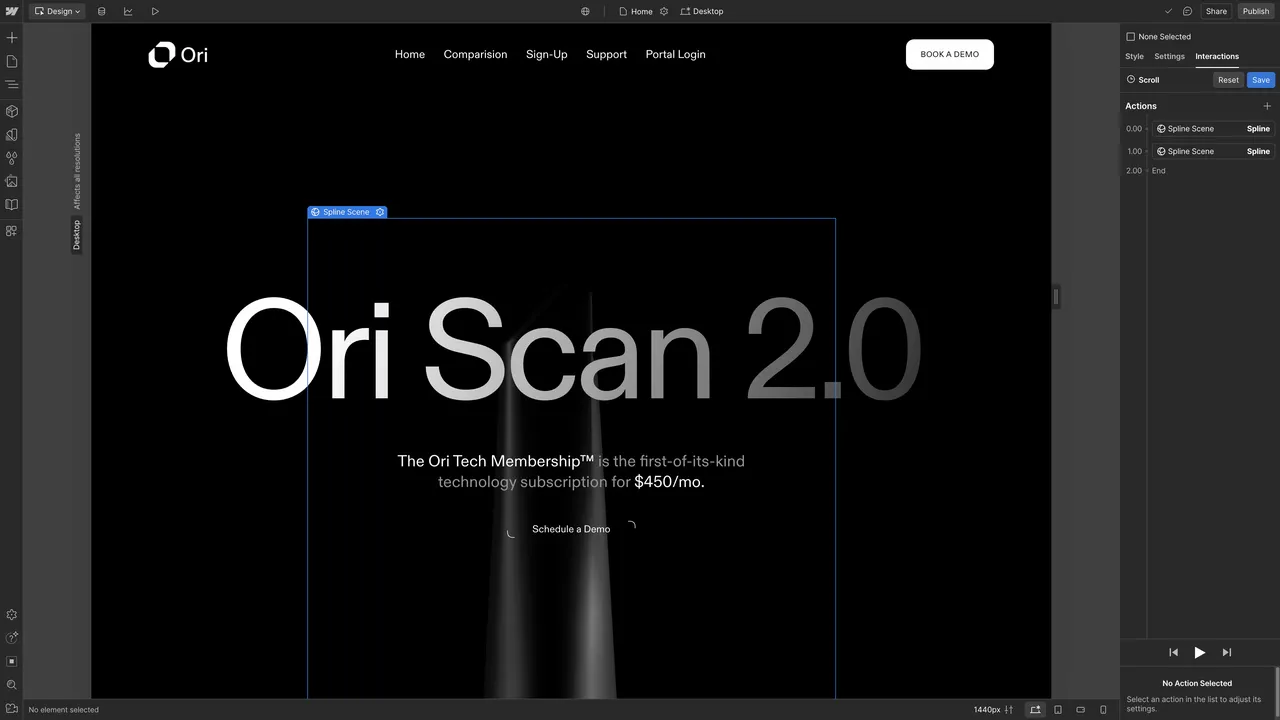Click the Spline Scene element label on canvas
This screenshot has height=720, width=1280.
pos(345,212)
